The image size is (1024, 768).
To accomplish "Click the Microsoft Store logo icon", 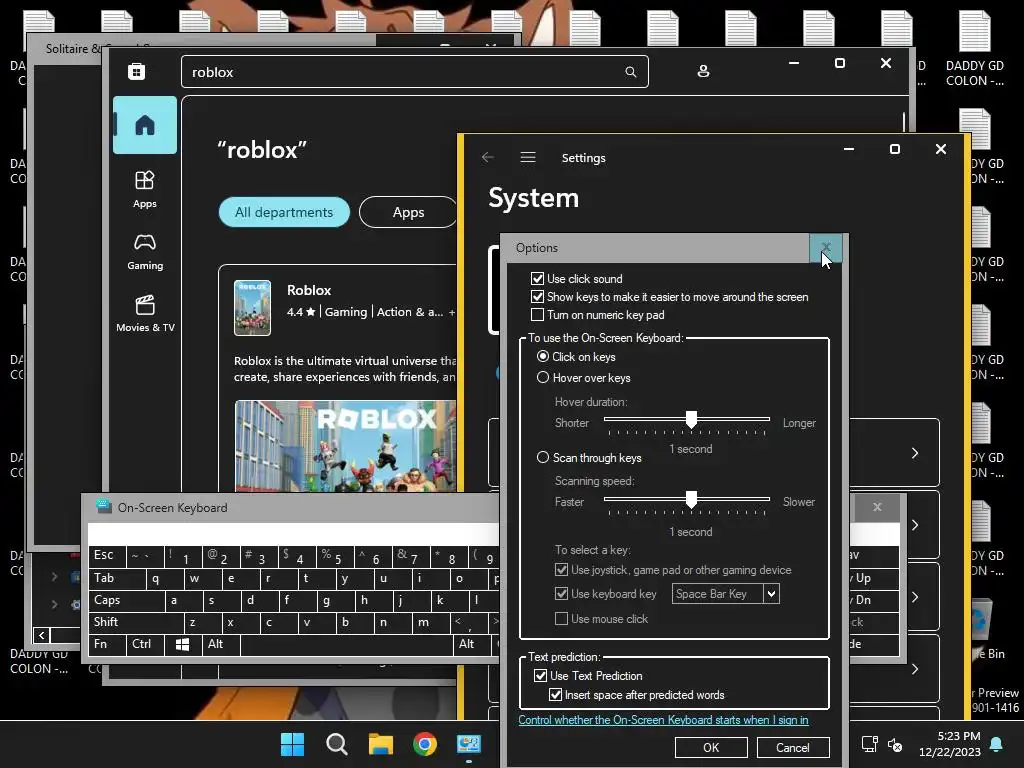I will coord(136,71).
